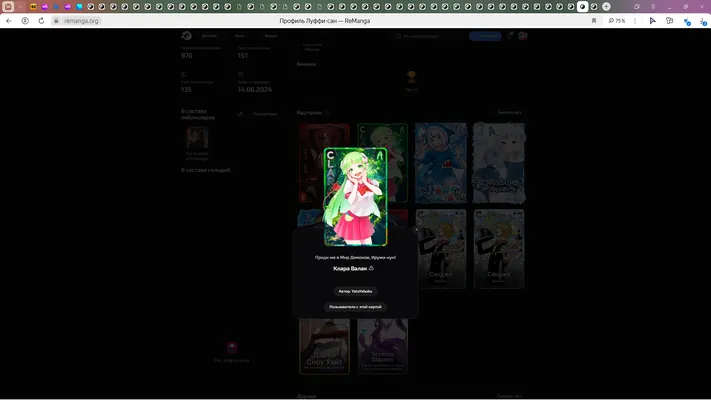Open the enlarged Clara card image
711x400 pixels.
pos(356,197)
